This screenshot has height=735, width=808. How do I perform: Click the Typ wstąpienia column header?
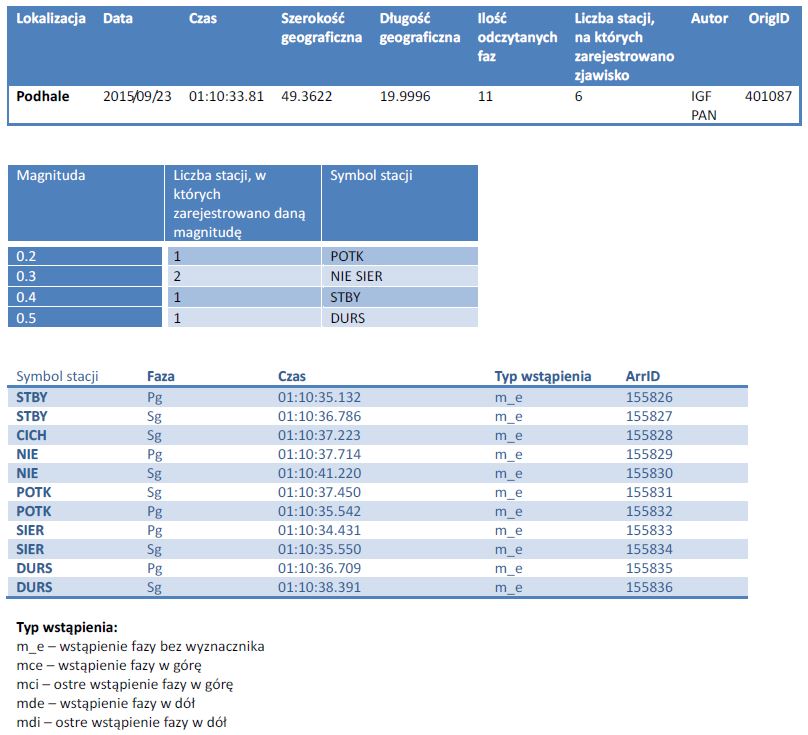click(x=543, y=376)
